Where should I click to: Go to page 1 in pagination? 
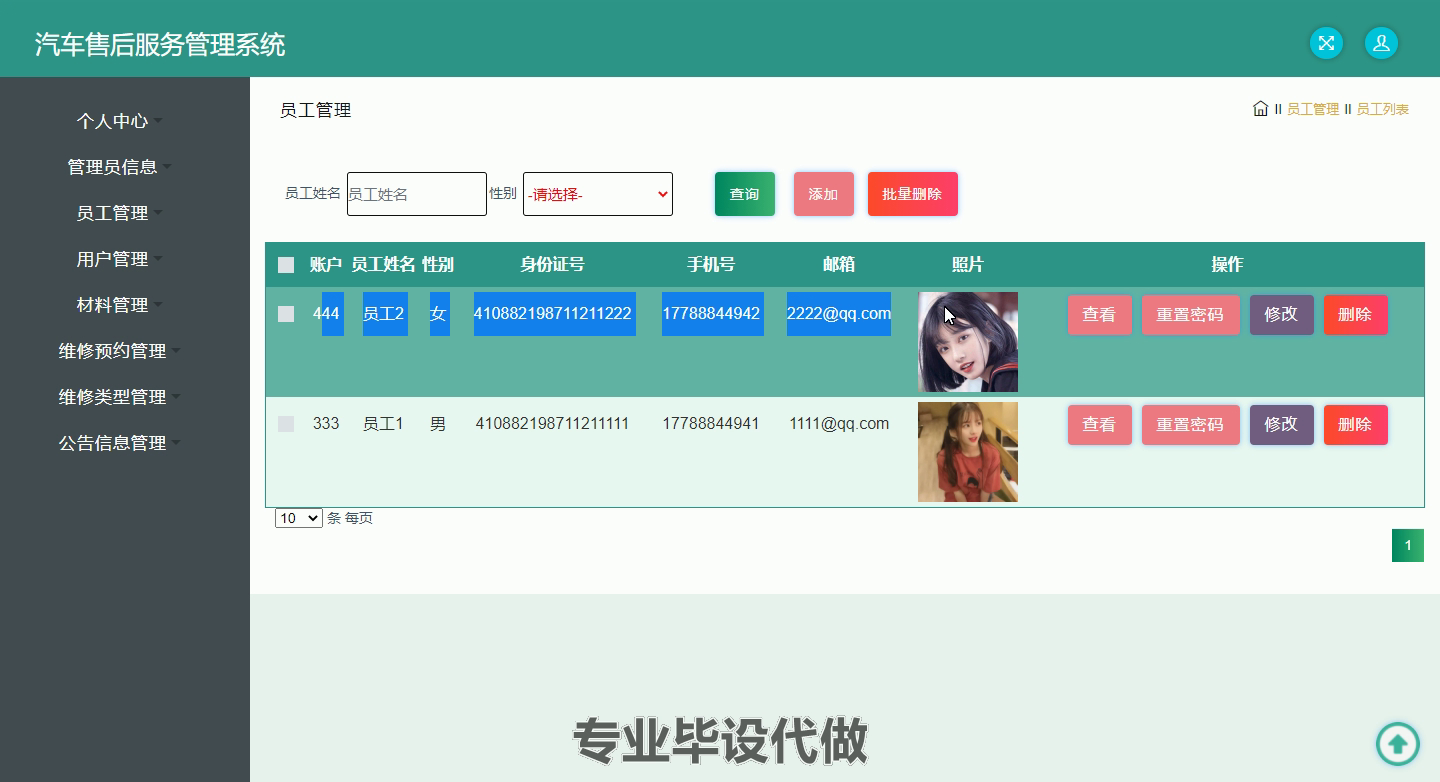(1408, 545)
